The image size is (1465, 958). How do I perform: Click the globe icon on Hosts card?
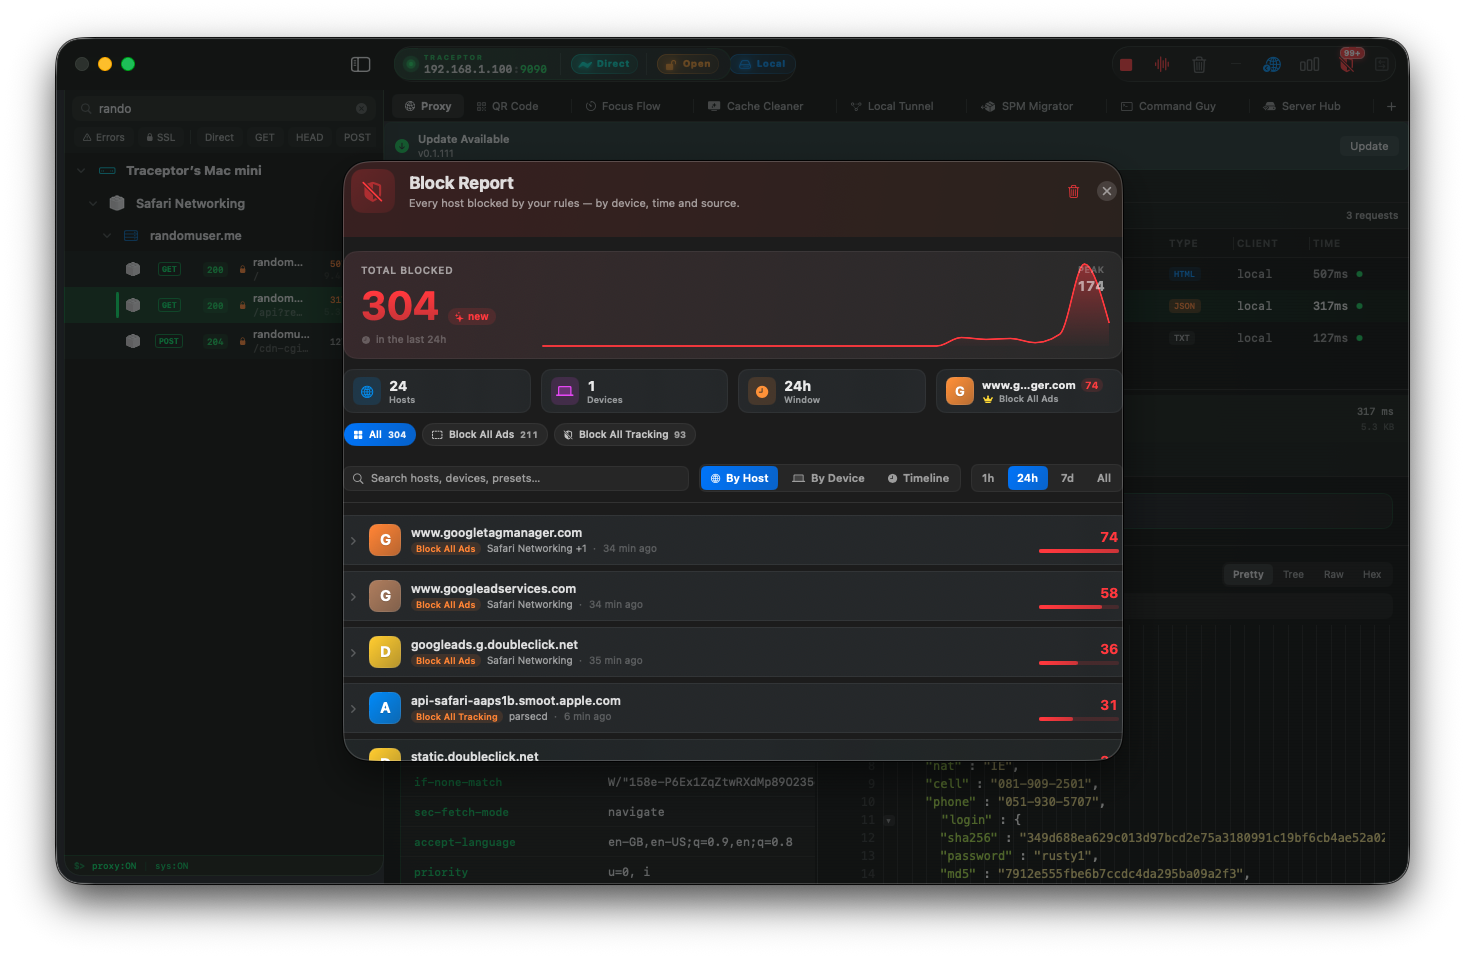(x=367, y=392)
